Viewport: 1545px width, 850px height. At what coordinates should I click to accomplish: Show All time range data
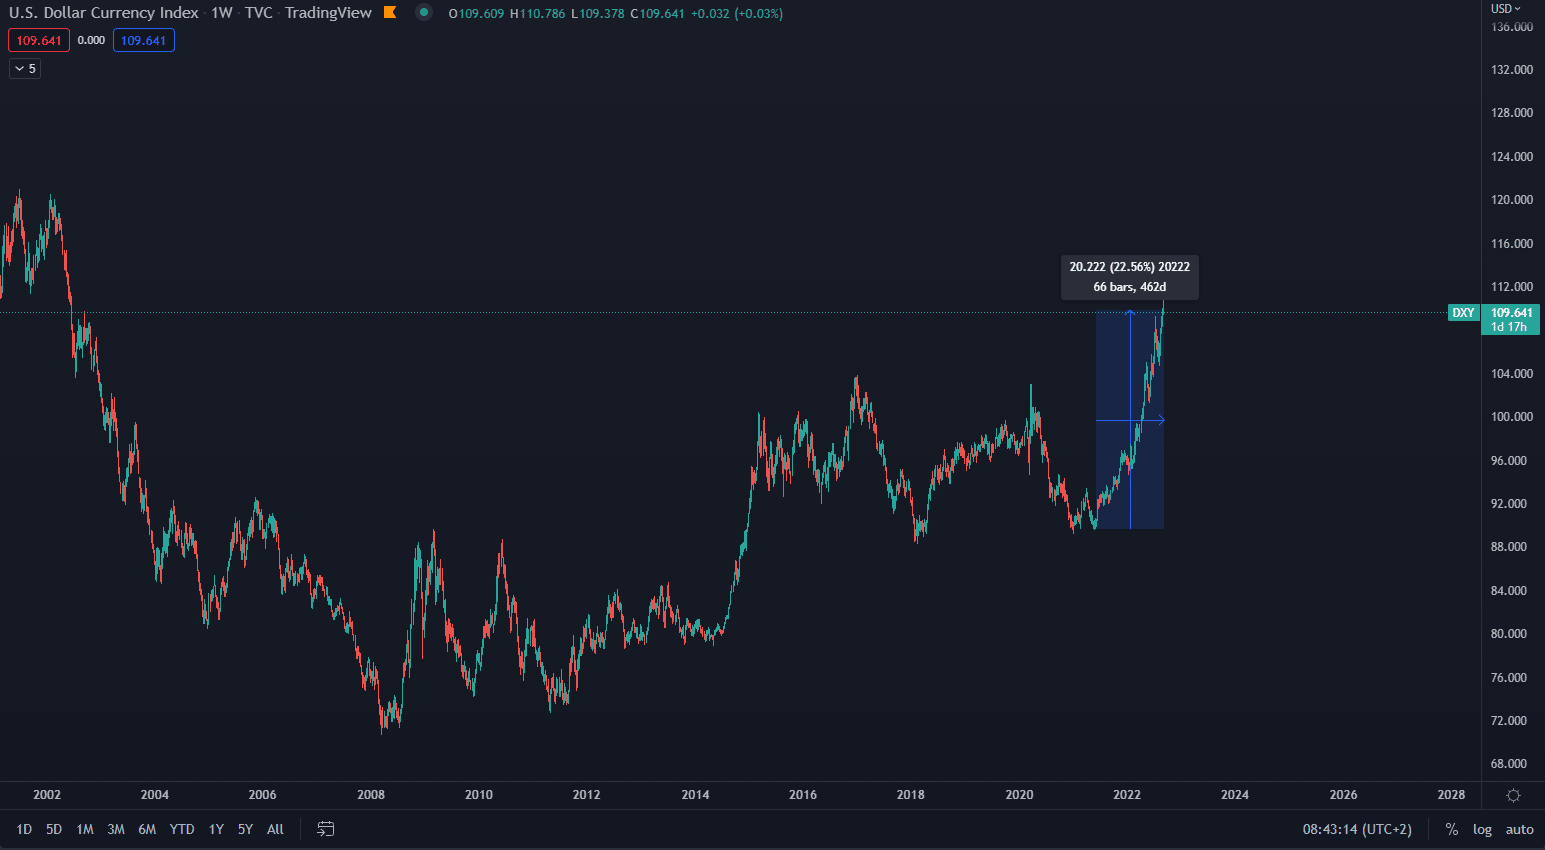click(x=275, y=829)
